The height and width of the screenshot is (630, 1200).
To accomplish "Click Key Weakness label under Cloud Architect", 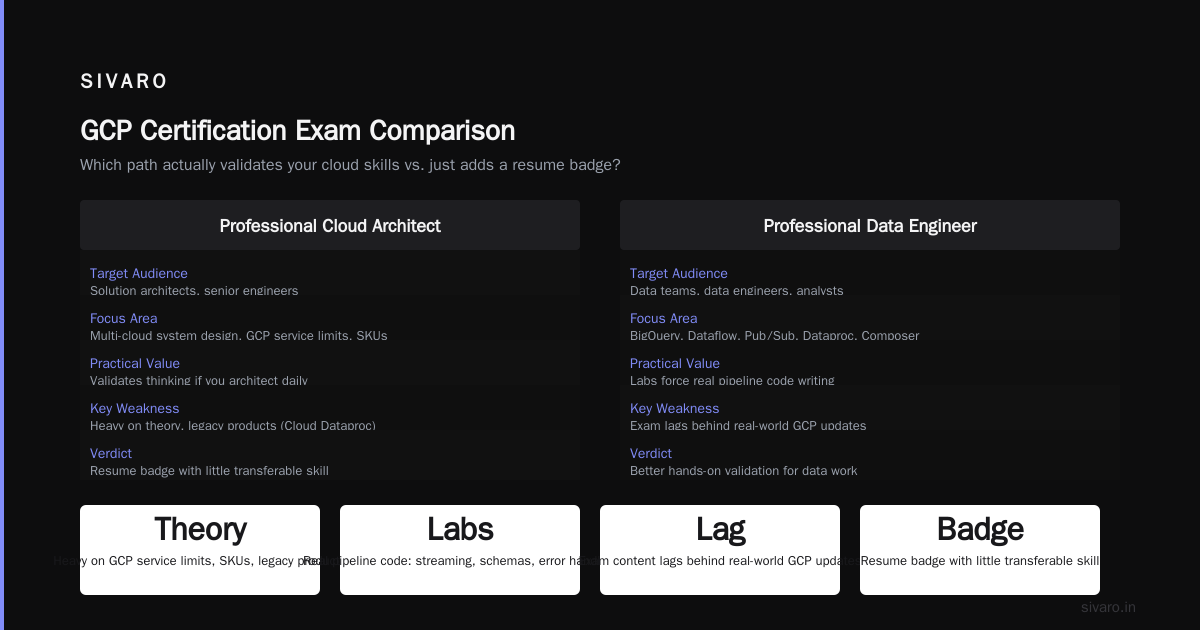I will tap(135, 408).
